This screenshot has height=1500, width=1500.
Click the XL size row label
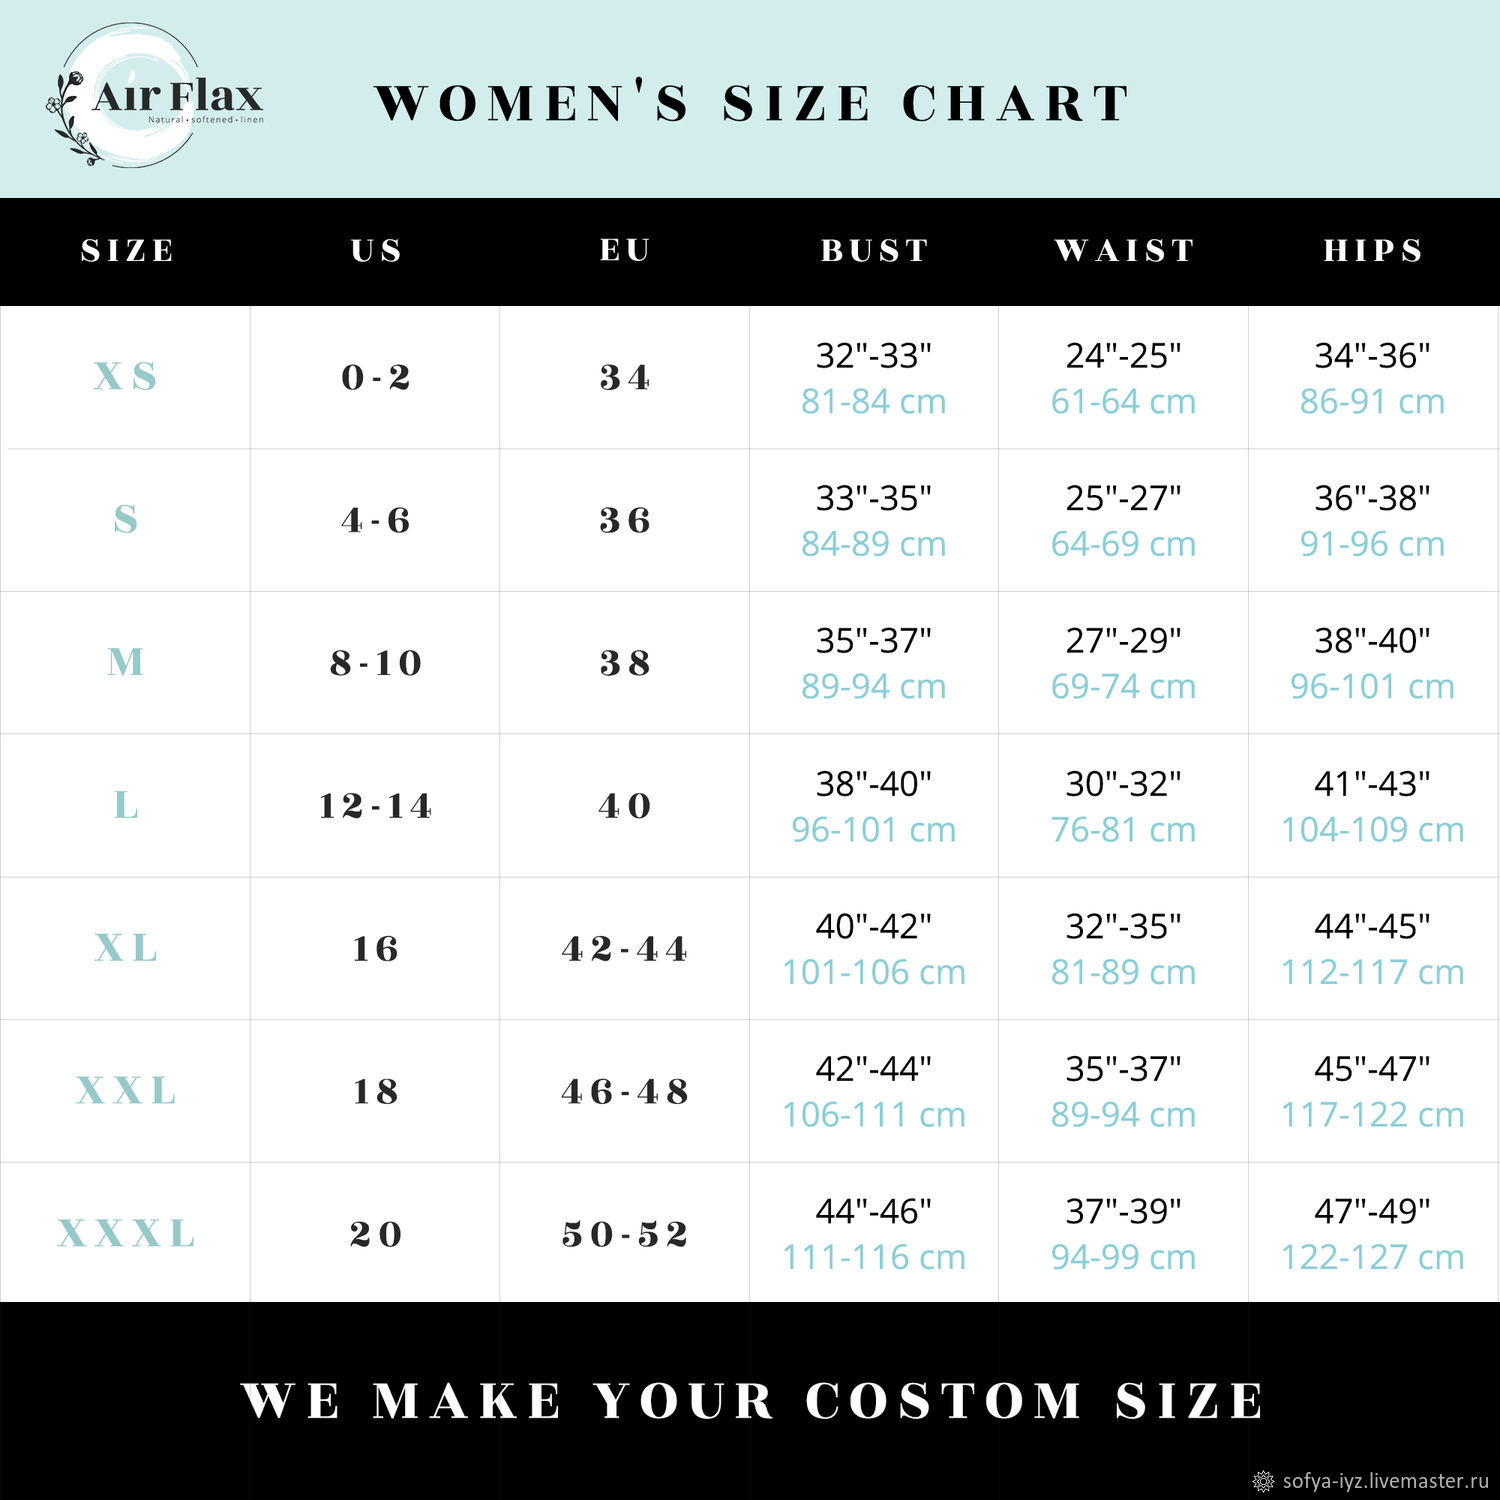tap(125, 947)
